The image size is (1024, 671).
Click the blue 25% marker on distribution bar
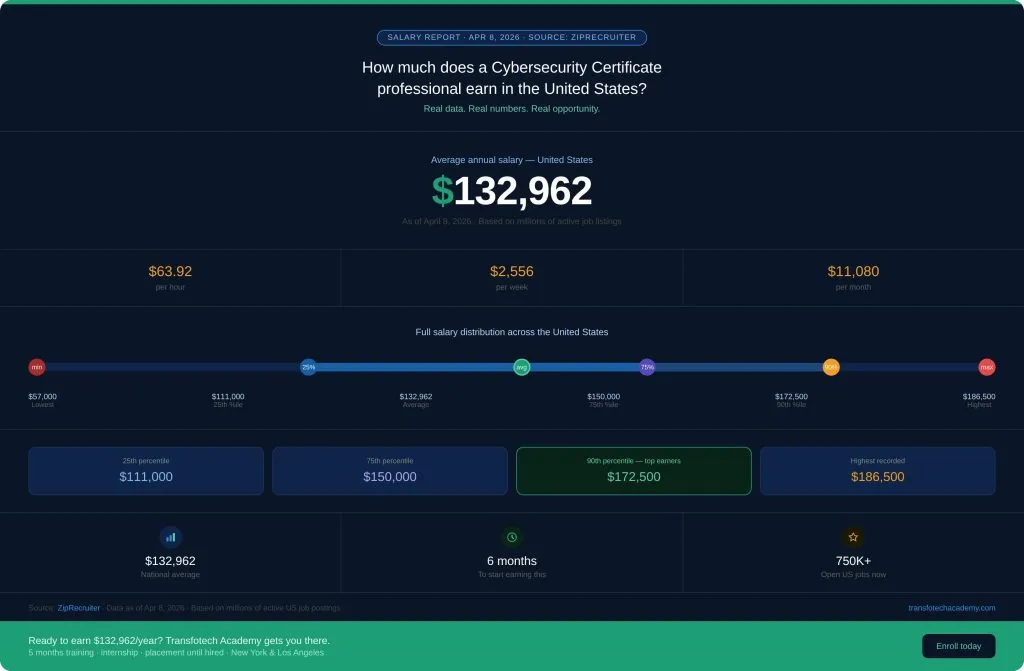(308, 367)
